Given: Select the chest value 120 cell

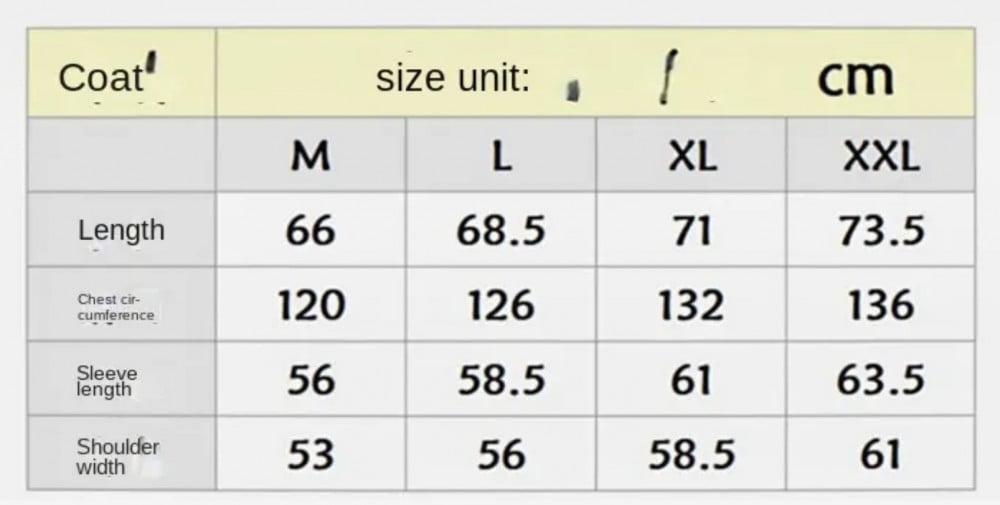Looking at the screenshot, I should point(311,304).
